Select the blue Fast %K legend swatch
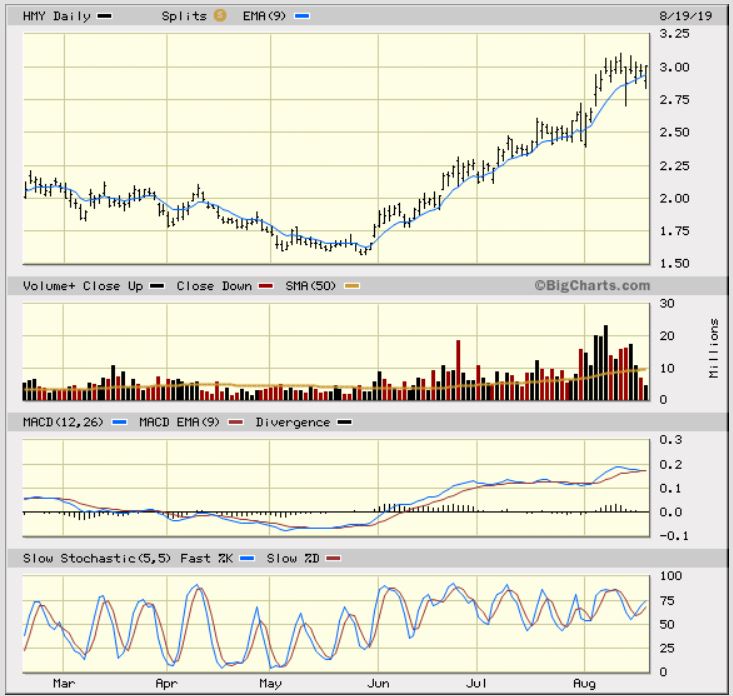 pos(248,558)
